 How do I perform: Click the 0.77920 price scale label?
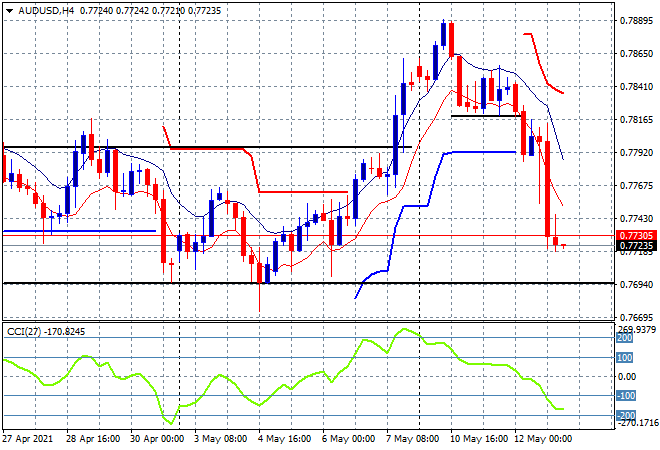[x=636, y=153]
